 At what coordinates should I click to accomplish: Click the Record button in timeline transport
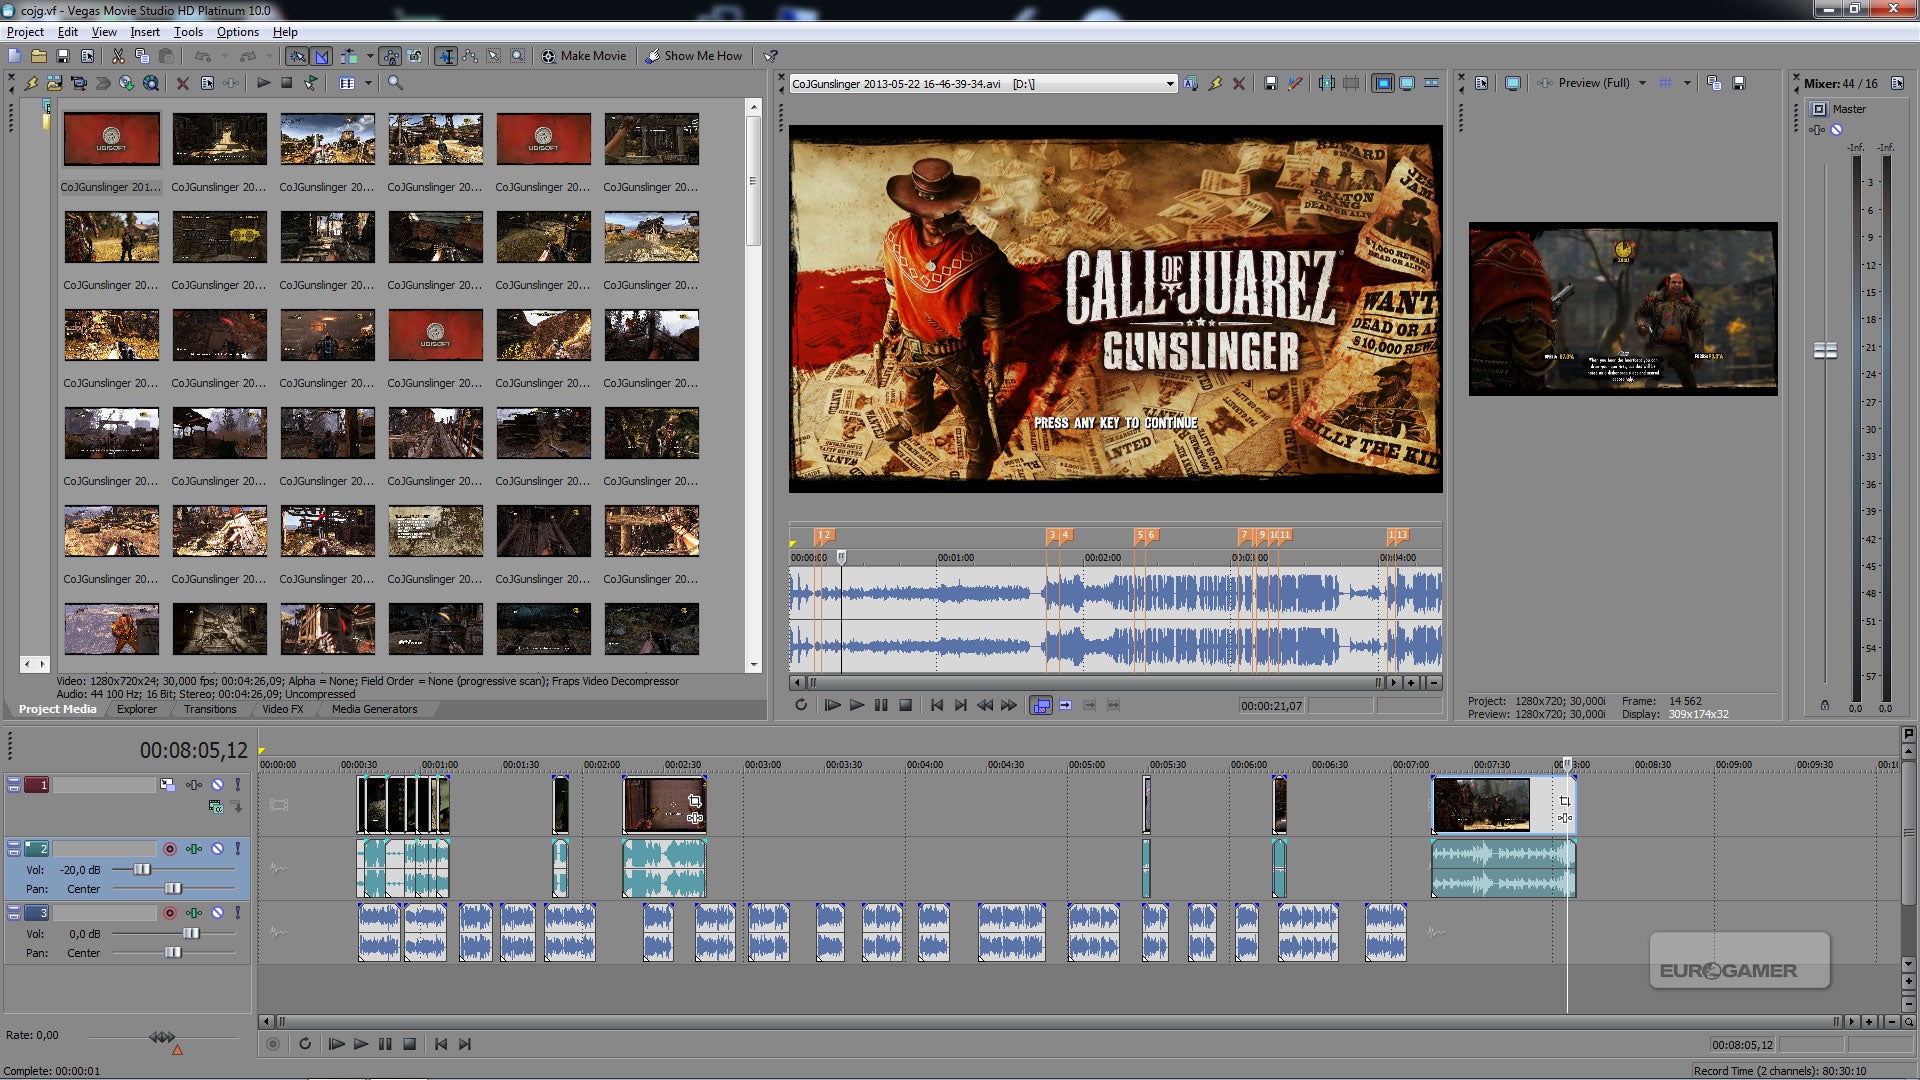pos(273,1044)
